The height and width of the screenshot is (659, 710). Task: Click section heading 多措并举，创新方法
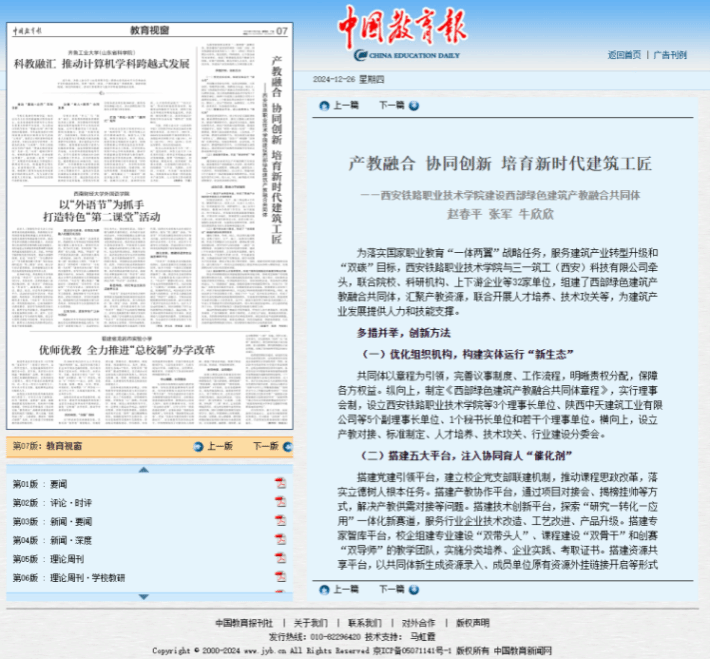coord(403,333)
